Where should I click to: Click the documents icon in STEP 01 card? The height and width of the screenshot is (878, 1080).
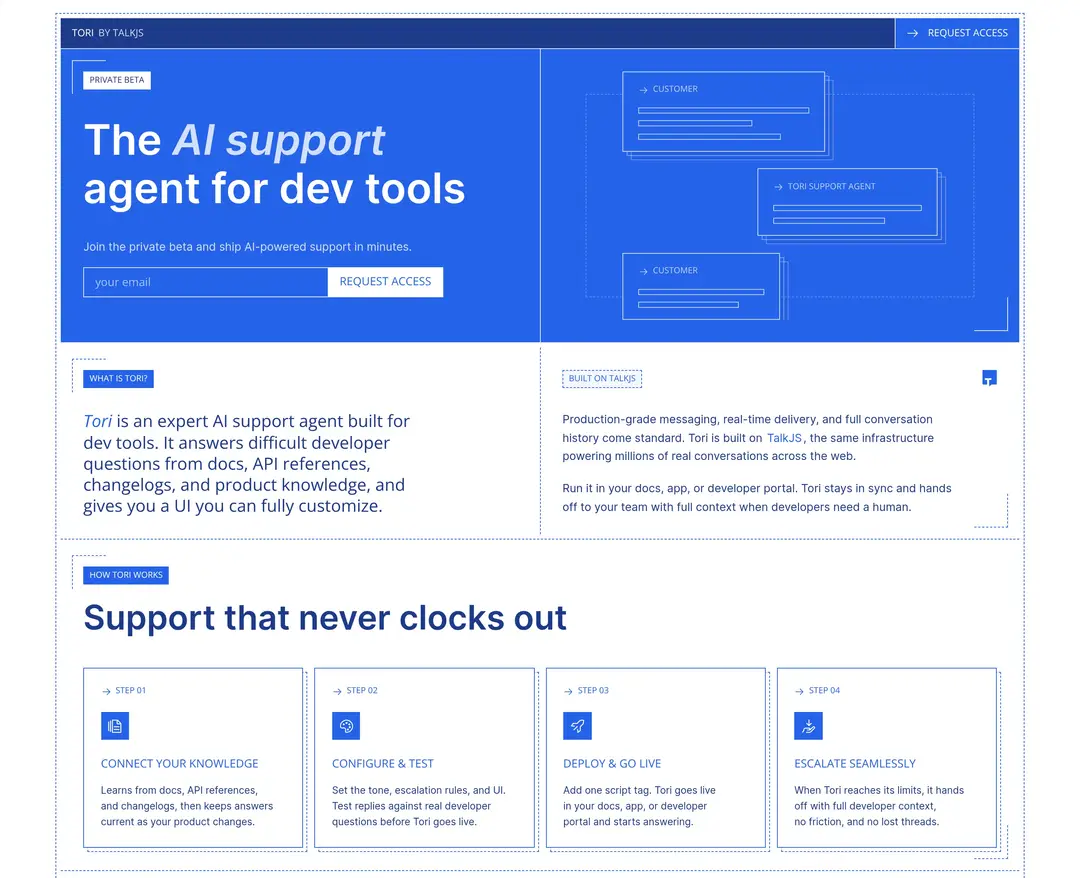[115, 726]
